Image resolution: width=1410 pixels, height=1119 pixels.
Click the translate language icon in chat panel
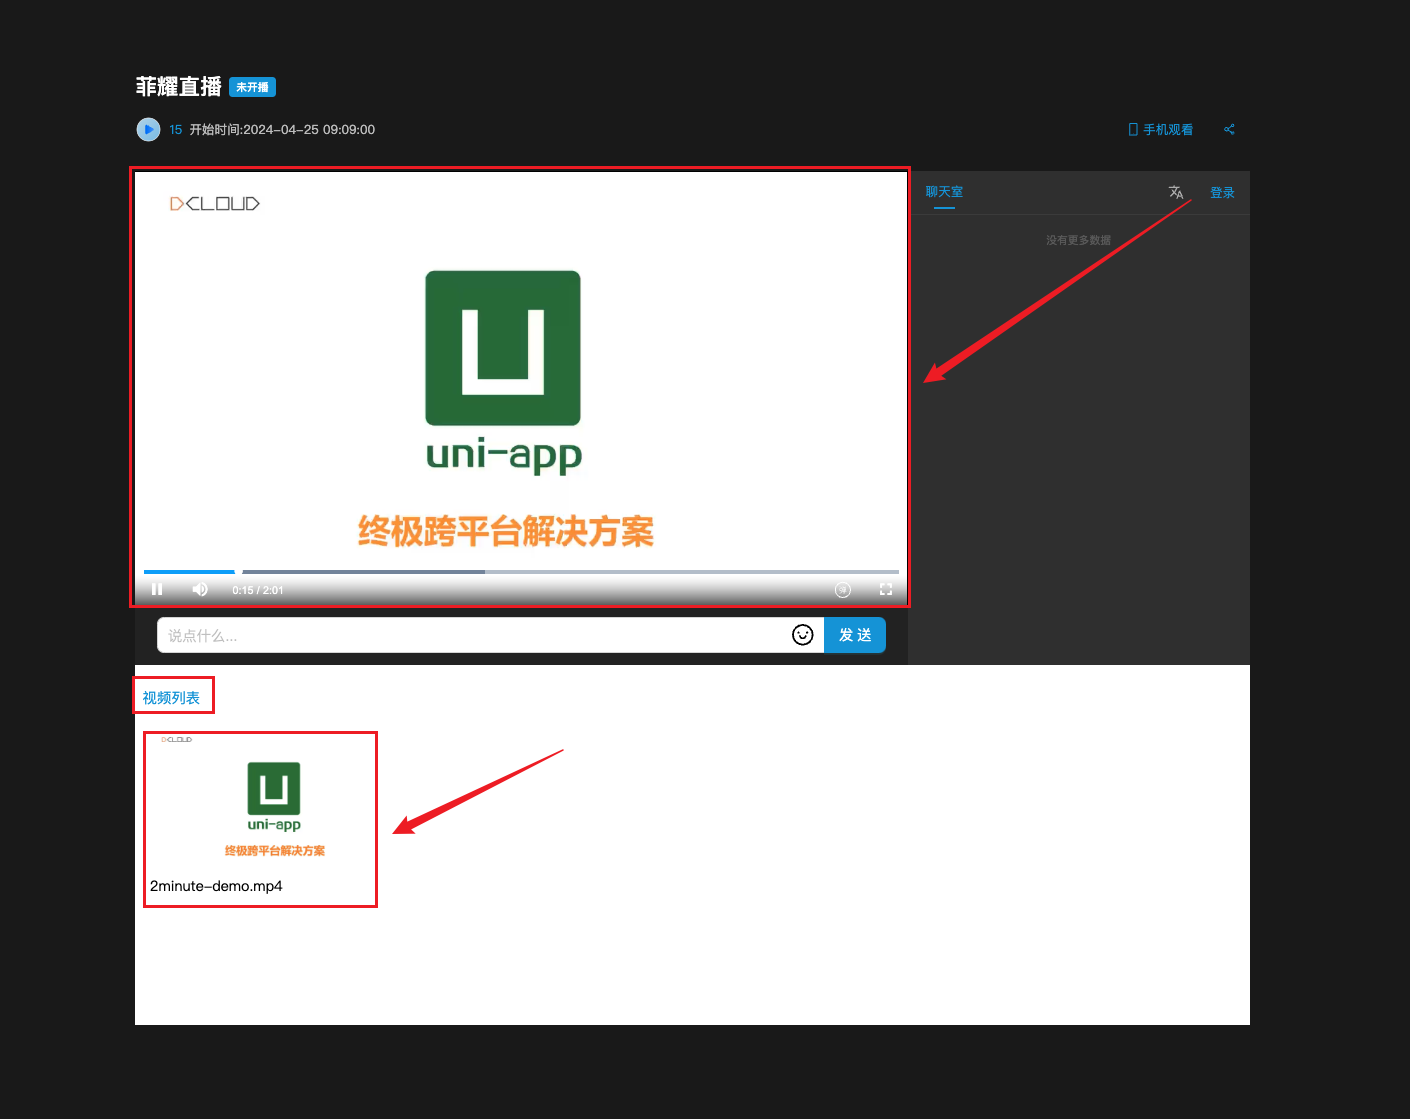tap(1176, 192)
